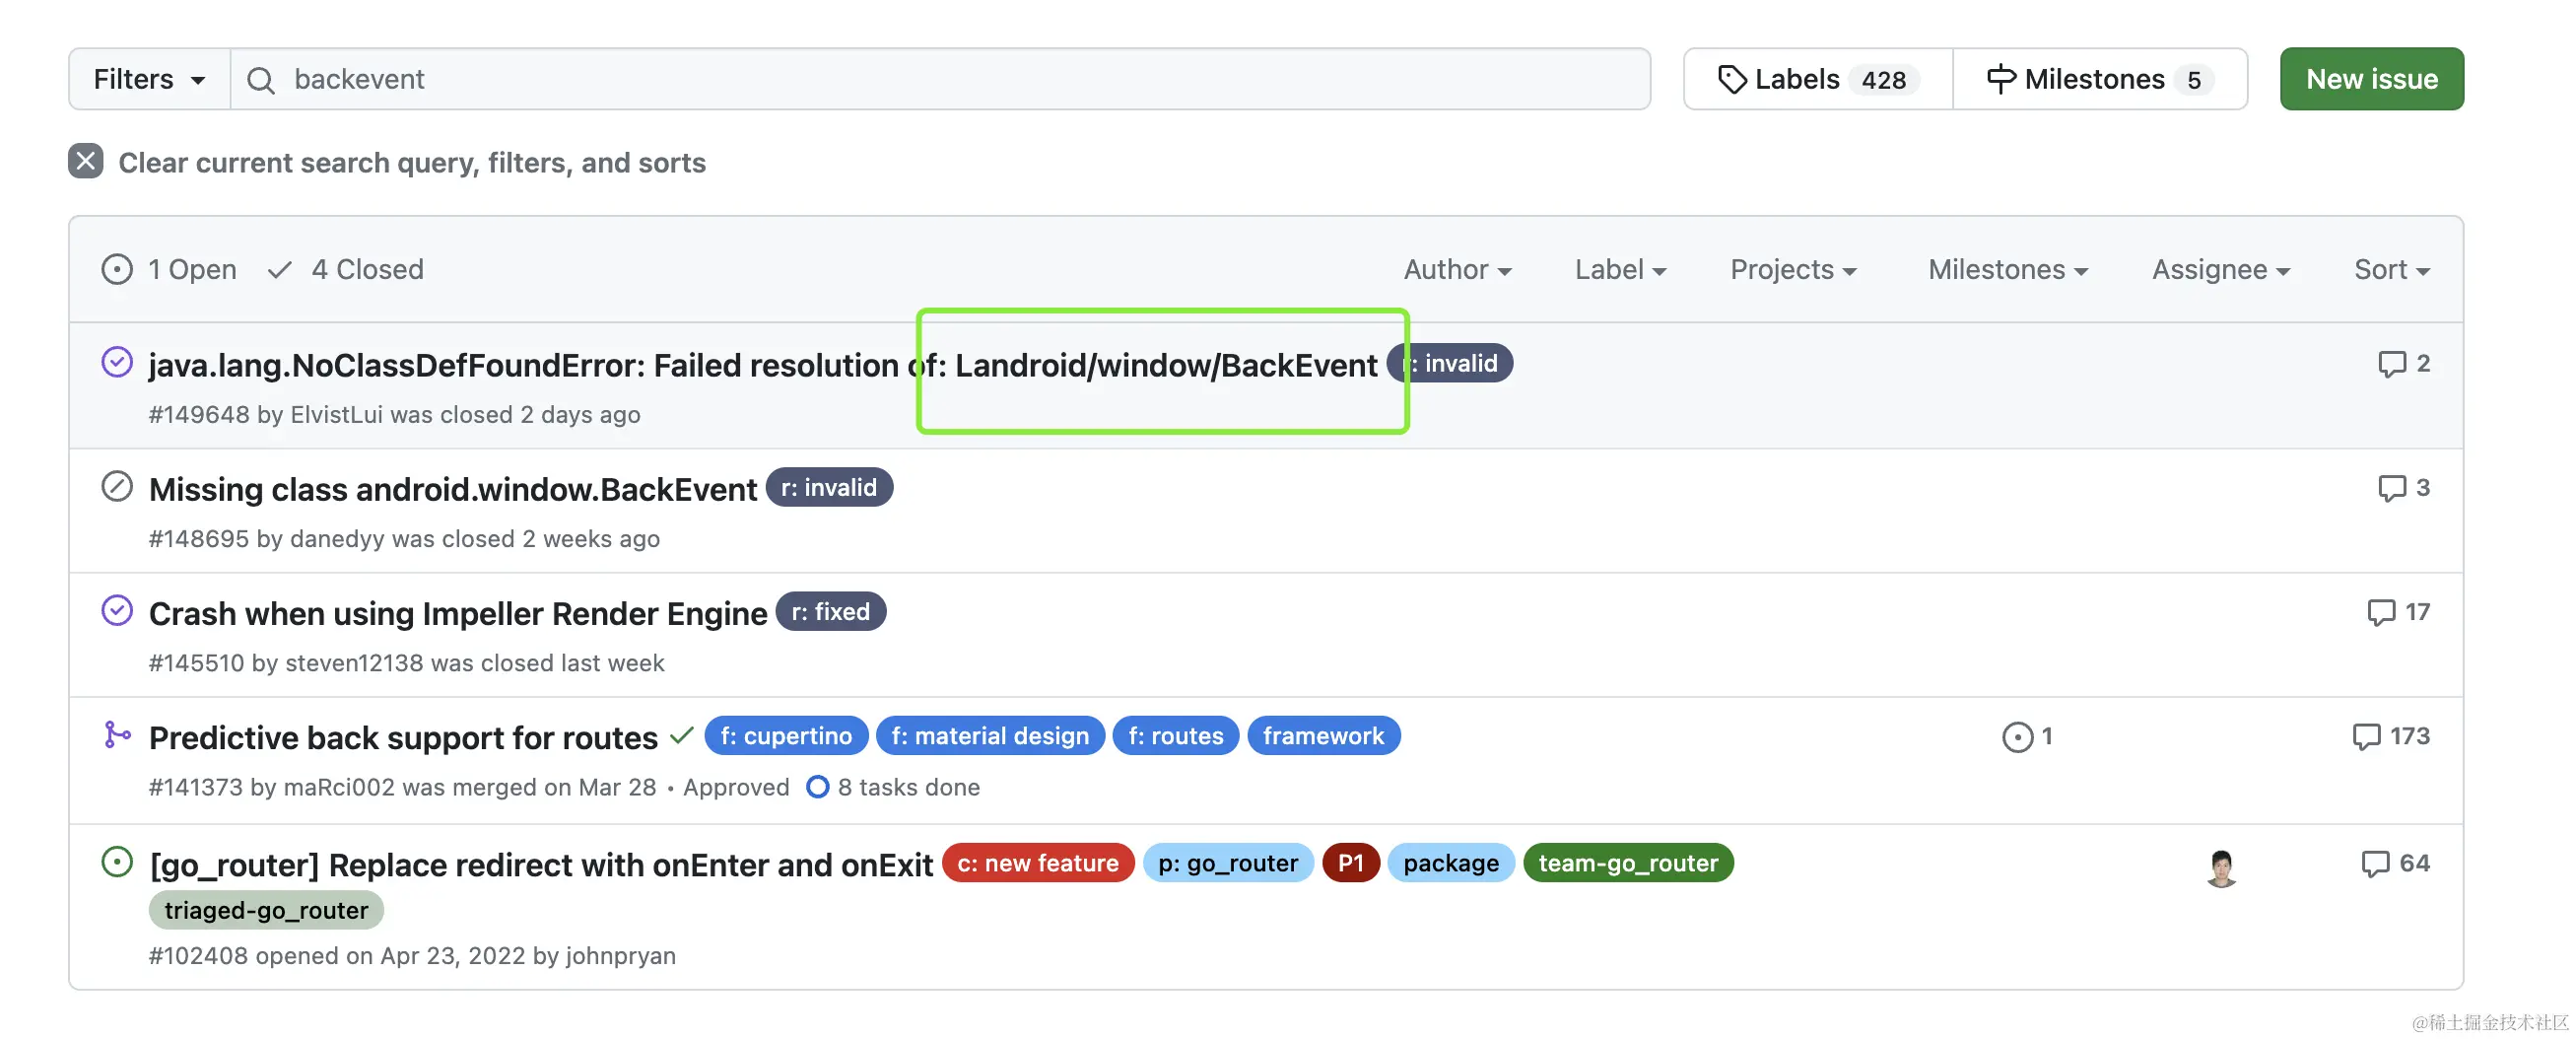The image size is (2576, 1039).
Task: Open Crash when using Impeller Render Engine
Action: (x=458, y=613)
